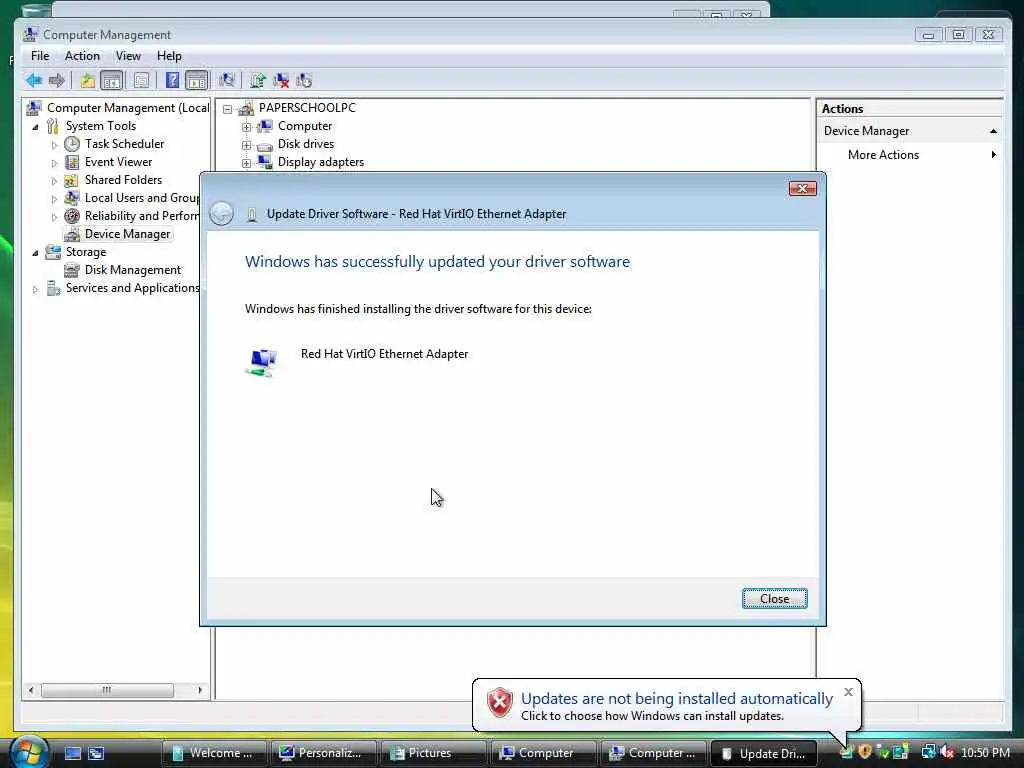
Task: Click the Update Driver Software toolbar icon
Action: pos(258,80)
